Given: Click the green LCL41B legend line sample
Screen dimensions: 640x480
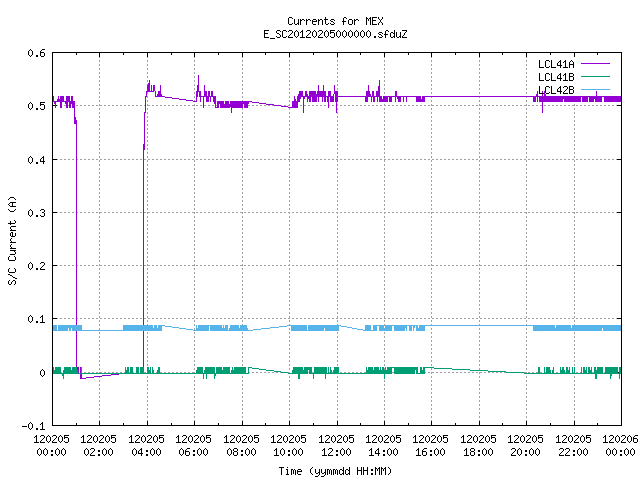Looking at the screenshot, I should (595, 77).
